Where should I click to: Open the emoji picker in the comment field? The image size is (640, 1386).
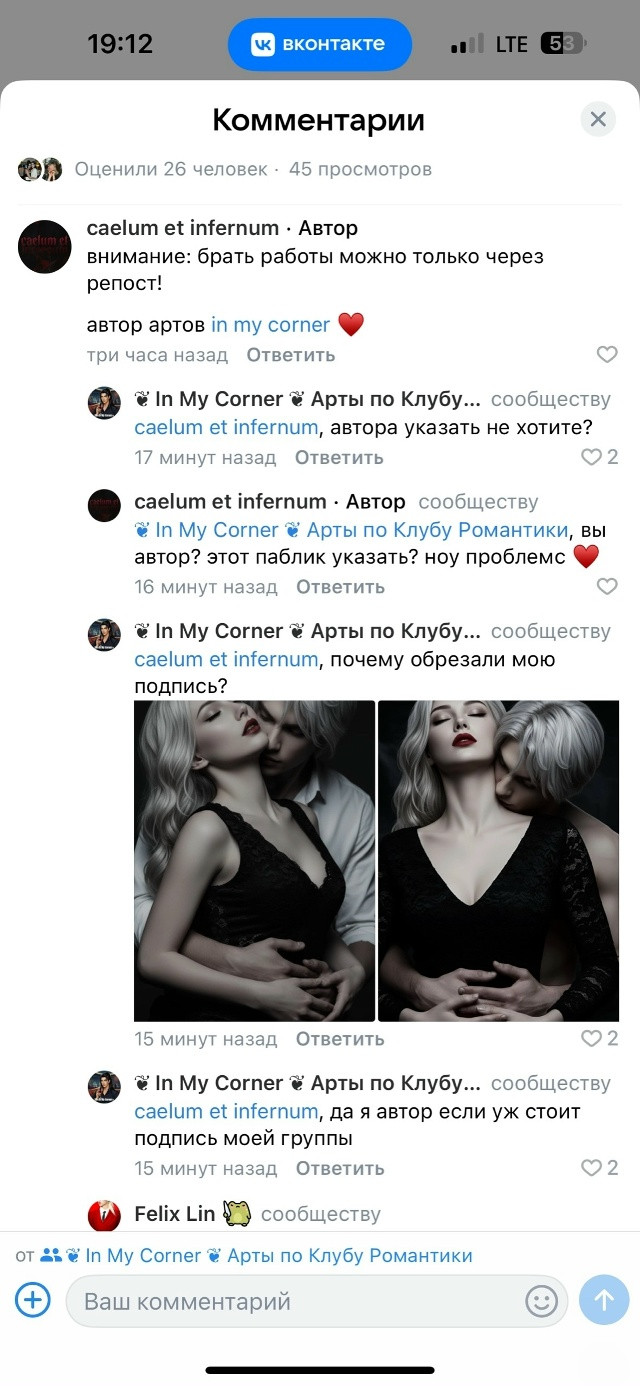point(541,1301)
